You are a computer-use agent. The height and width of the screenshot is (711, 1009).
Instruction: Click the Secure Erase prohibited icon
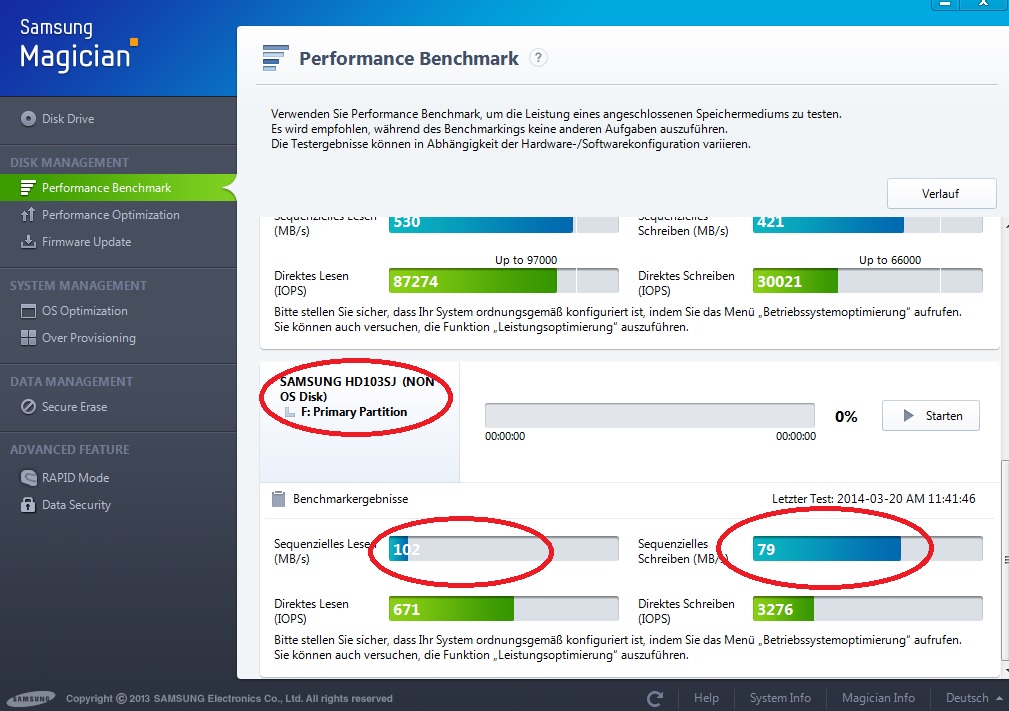pos(28,407)
